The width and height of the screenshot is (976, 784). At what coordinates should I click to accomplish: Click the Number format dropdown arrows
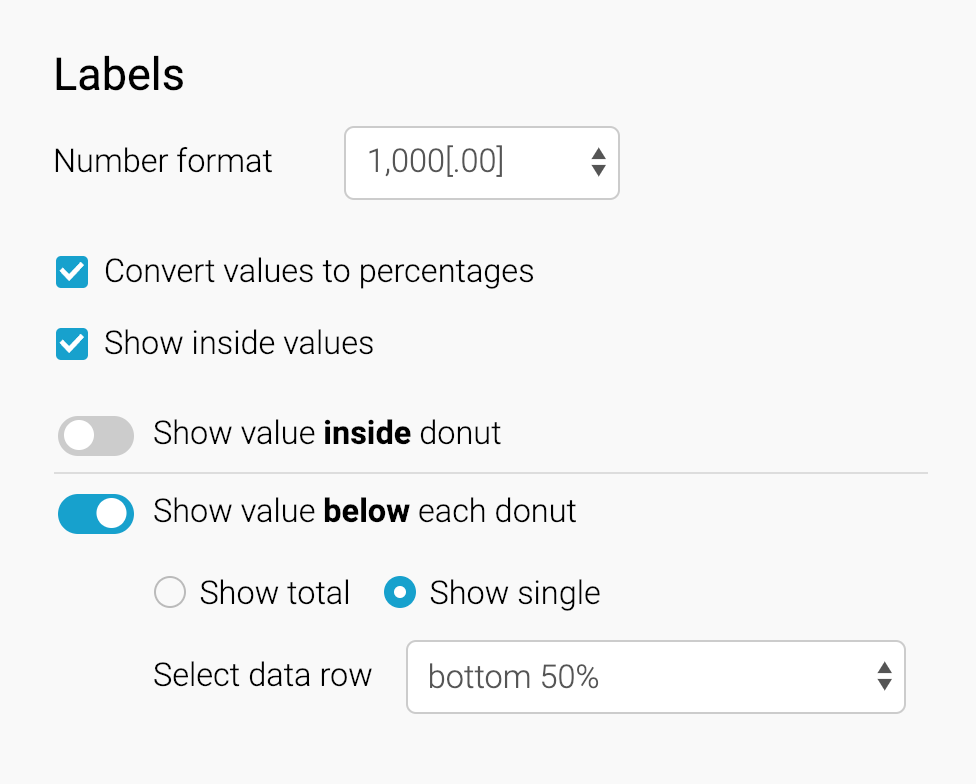coord(598,162)
